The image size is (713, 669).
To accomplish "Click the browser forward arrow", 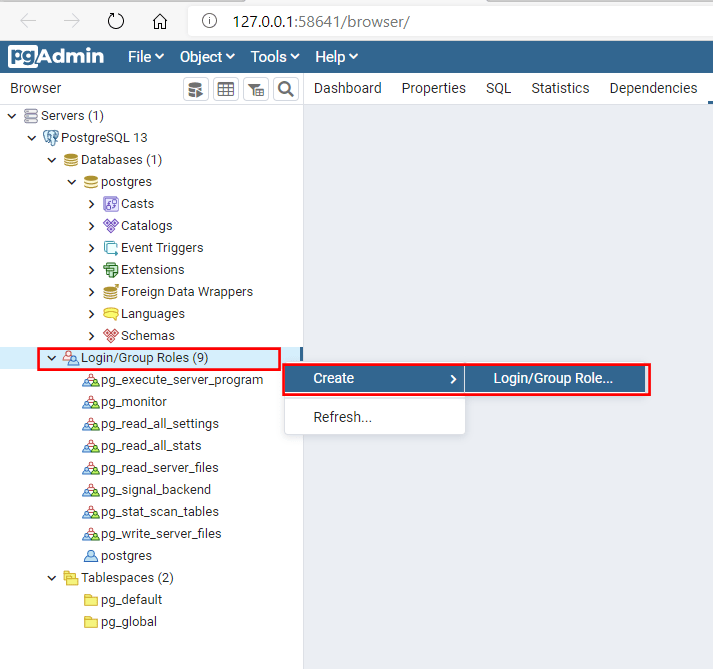I will 71,21.
